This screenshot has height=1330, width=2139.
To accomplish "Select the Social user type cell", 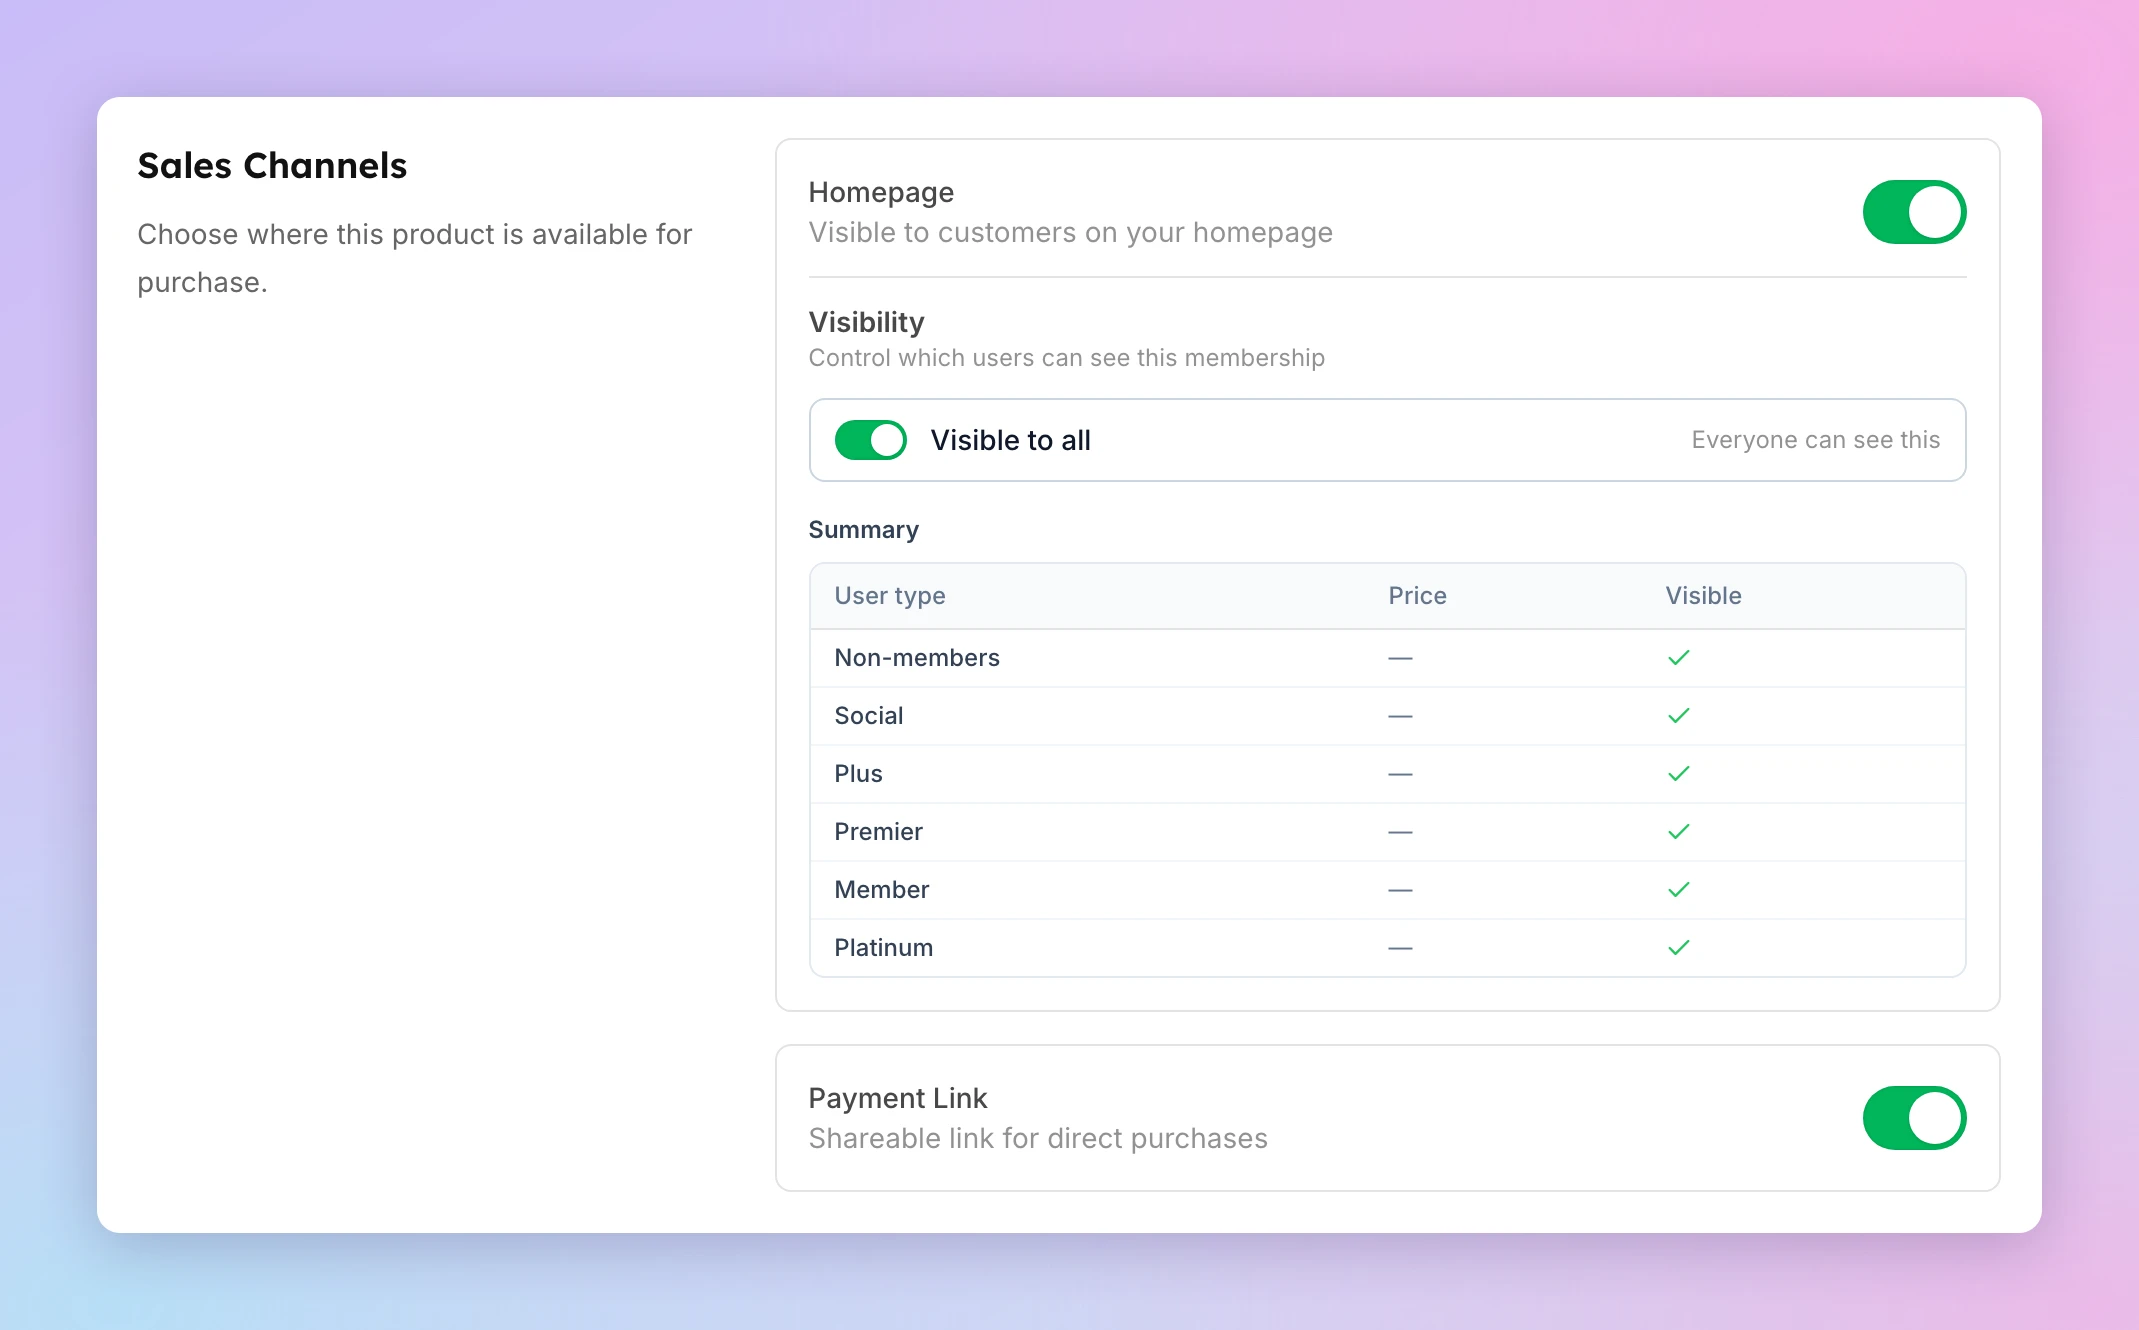I will click(x=869, y=715).
